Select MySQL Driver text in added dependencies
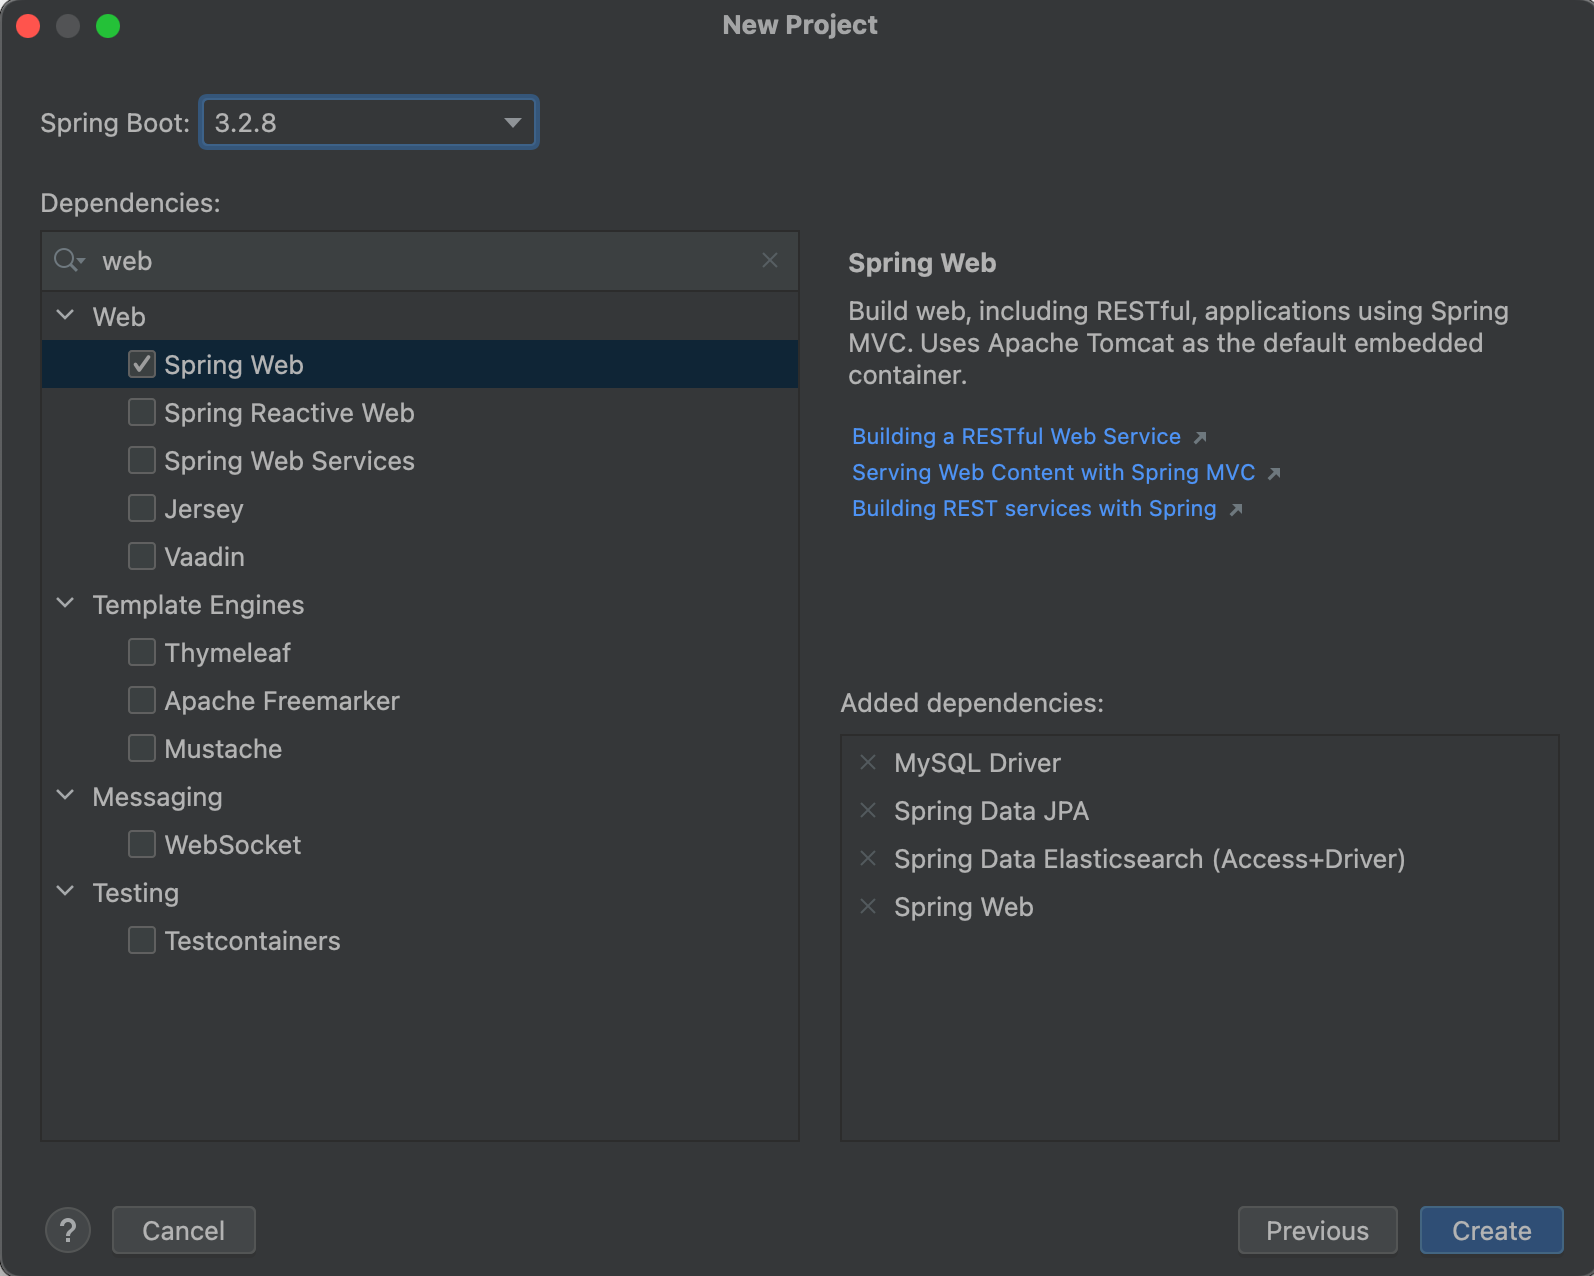The height and width of the screenshot is (1276, 1594). click(x=977, y=763)
